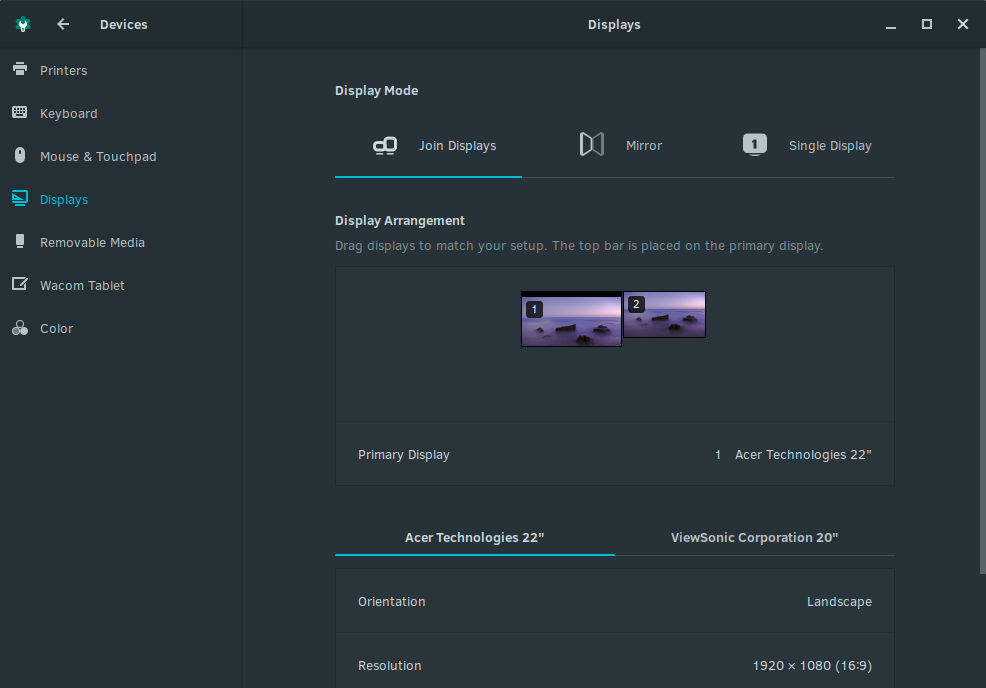
Task: Open Printers settings
Action: [121, 70]
